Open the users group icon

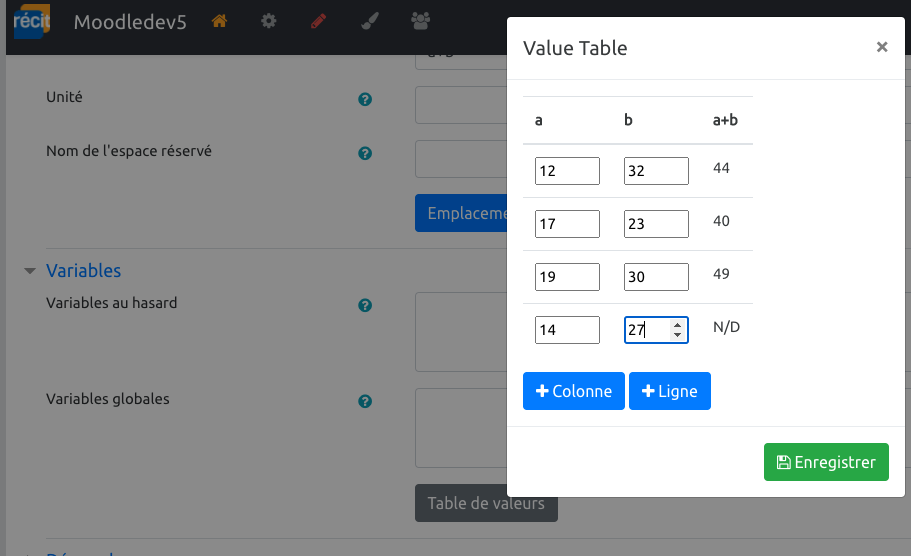click(421, 21)
